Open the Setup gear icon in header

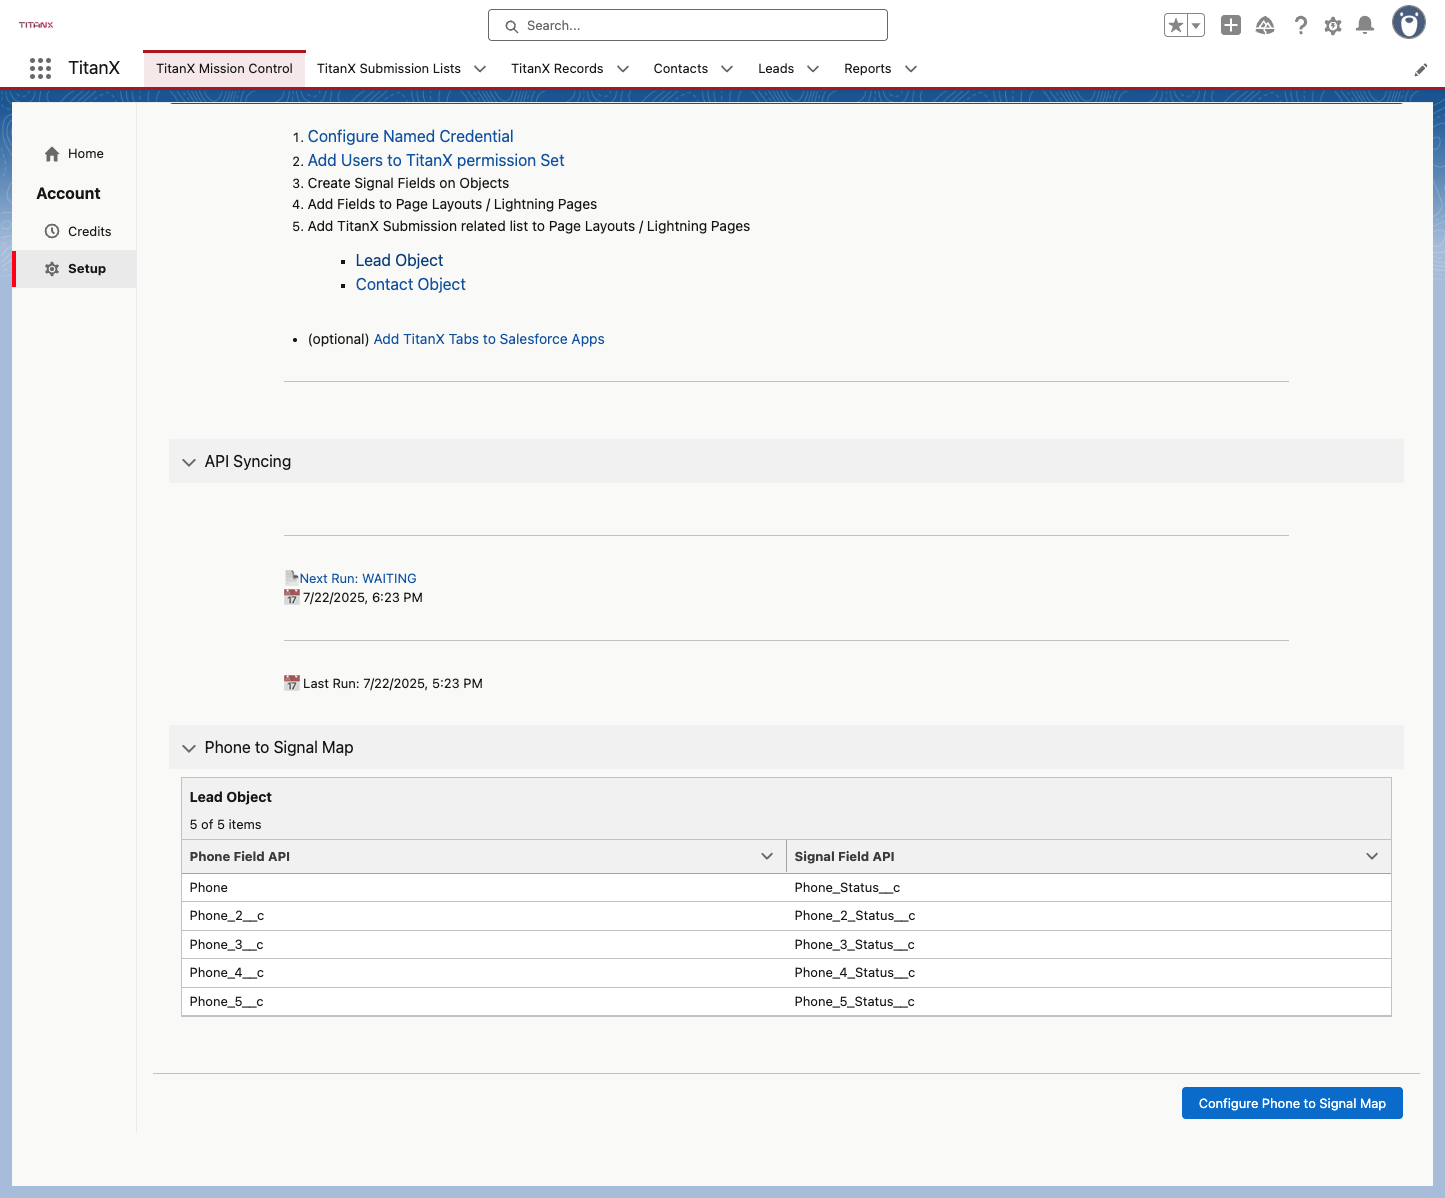1333,26
